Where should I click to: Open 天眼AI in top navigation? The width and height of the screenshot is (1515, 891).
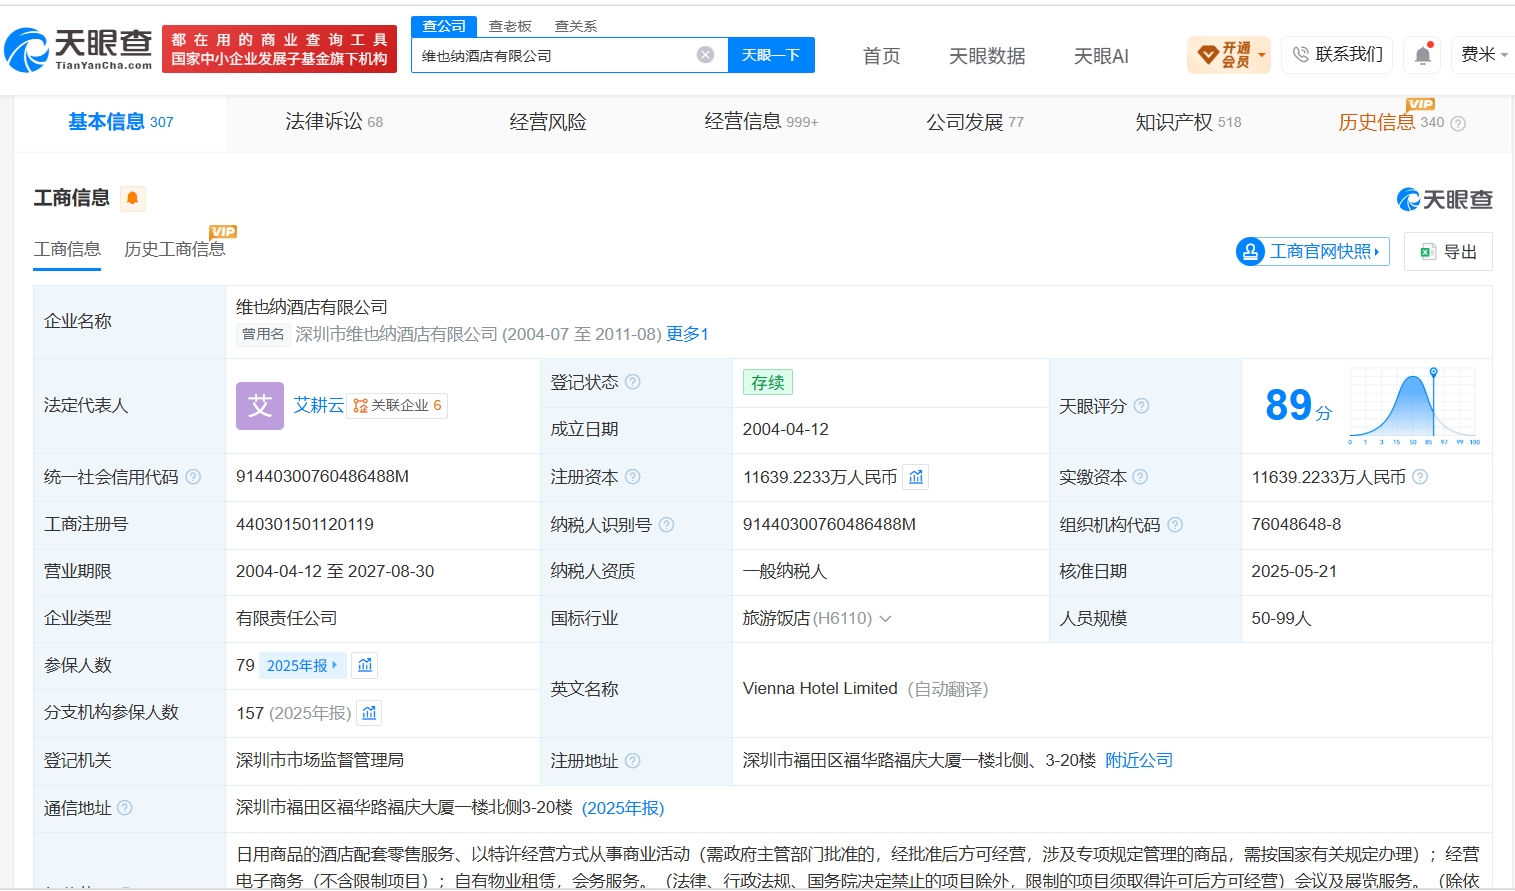[1101, 56]
